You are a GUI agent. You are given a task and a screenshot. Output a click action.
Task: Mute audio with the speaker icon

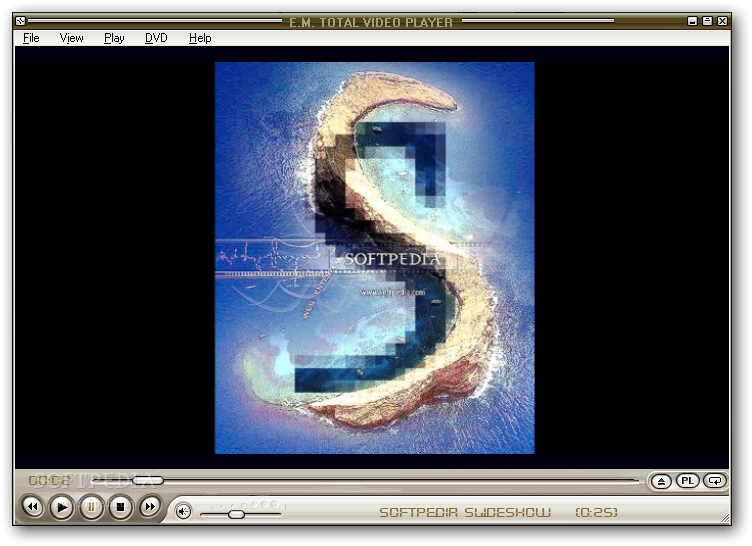point(183,512)
